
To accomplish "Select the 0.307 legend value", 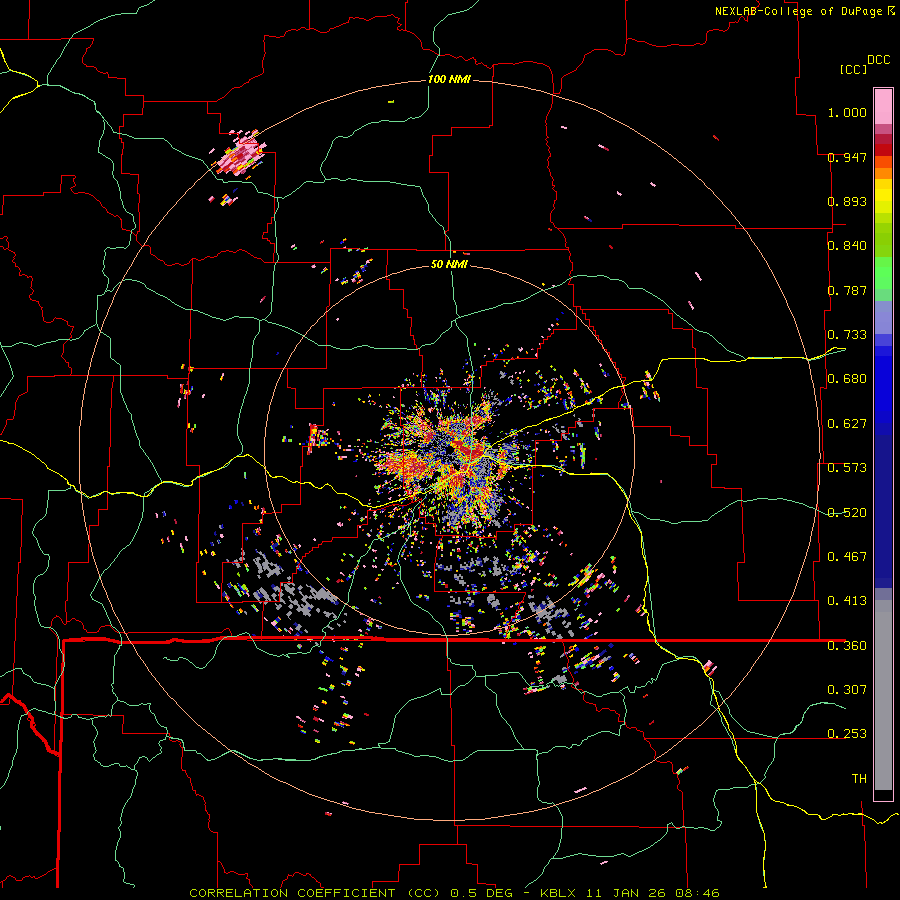I will click(x=847, y=689).
